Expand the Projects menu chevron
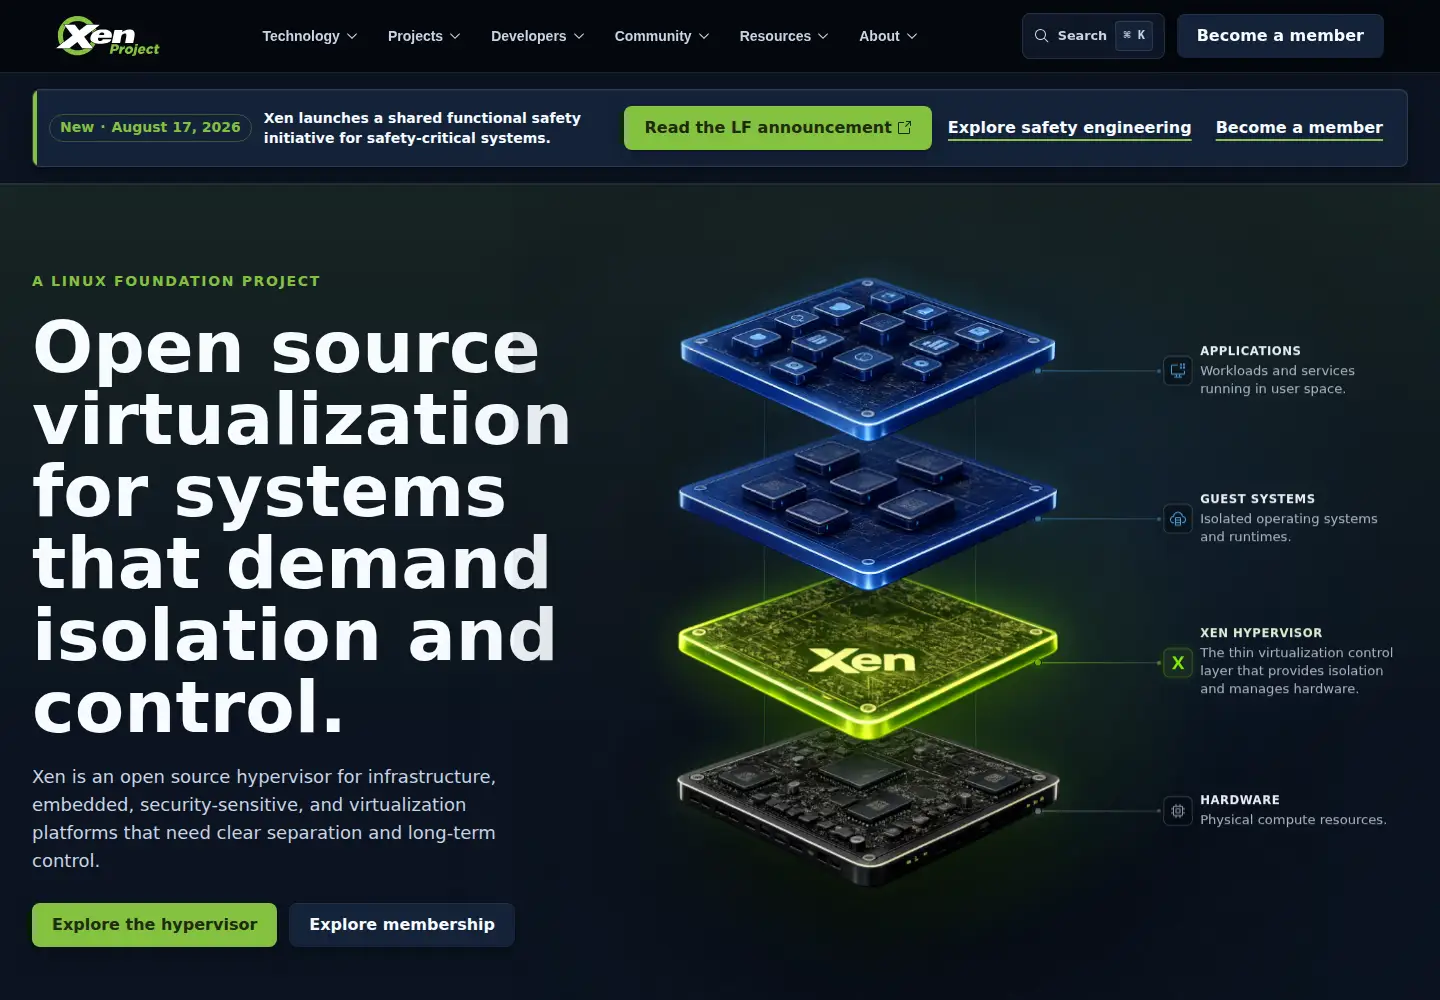Image resolution: width=1440 pixels, height=1000 pixels. click(455, 36)
